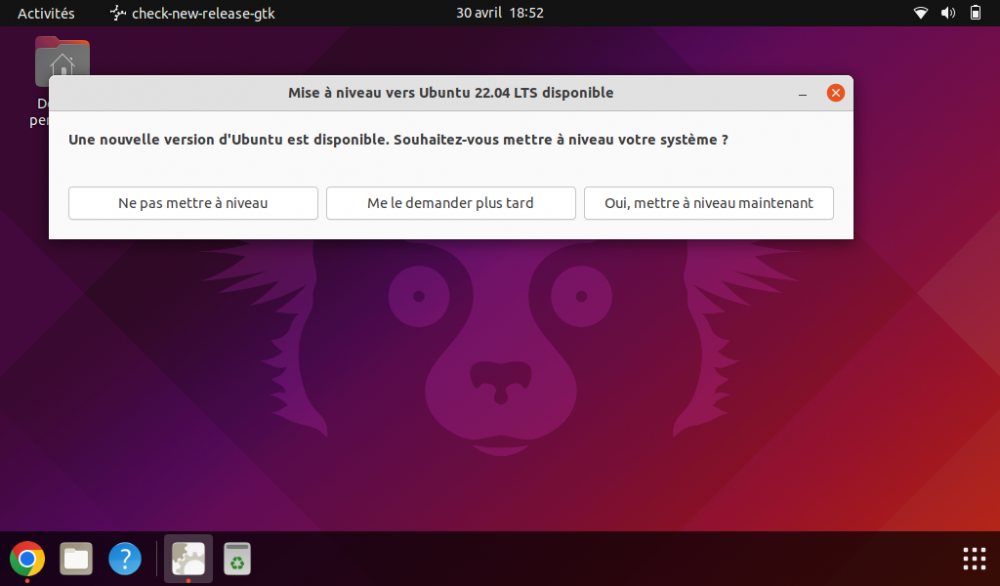The width and height of the screenshot is (1000, 586).
Task: Open the Trash icon in dock
Action: point(237,559)
